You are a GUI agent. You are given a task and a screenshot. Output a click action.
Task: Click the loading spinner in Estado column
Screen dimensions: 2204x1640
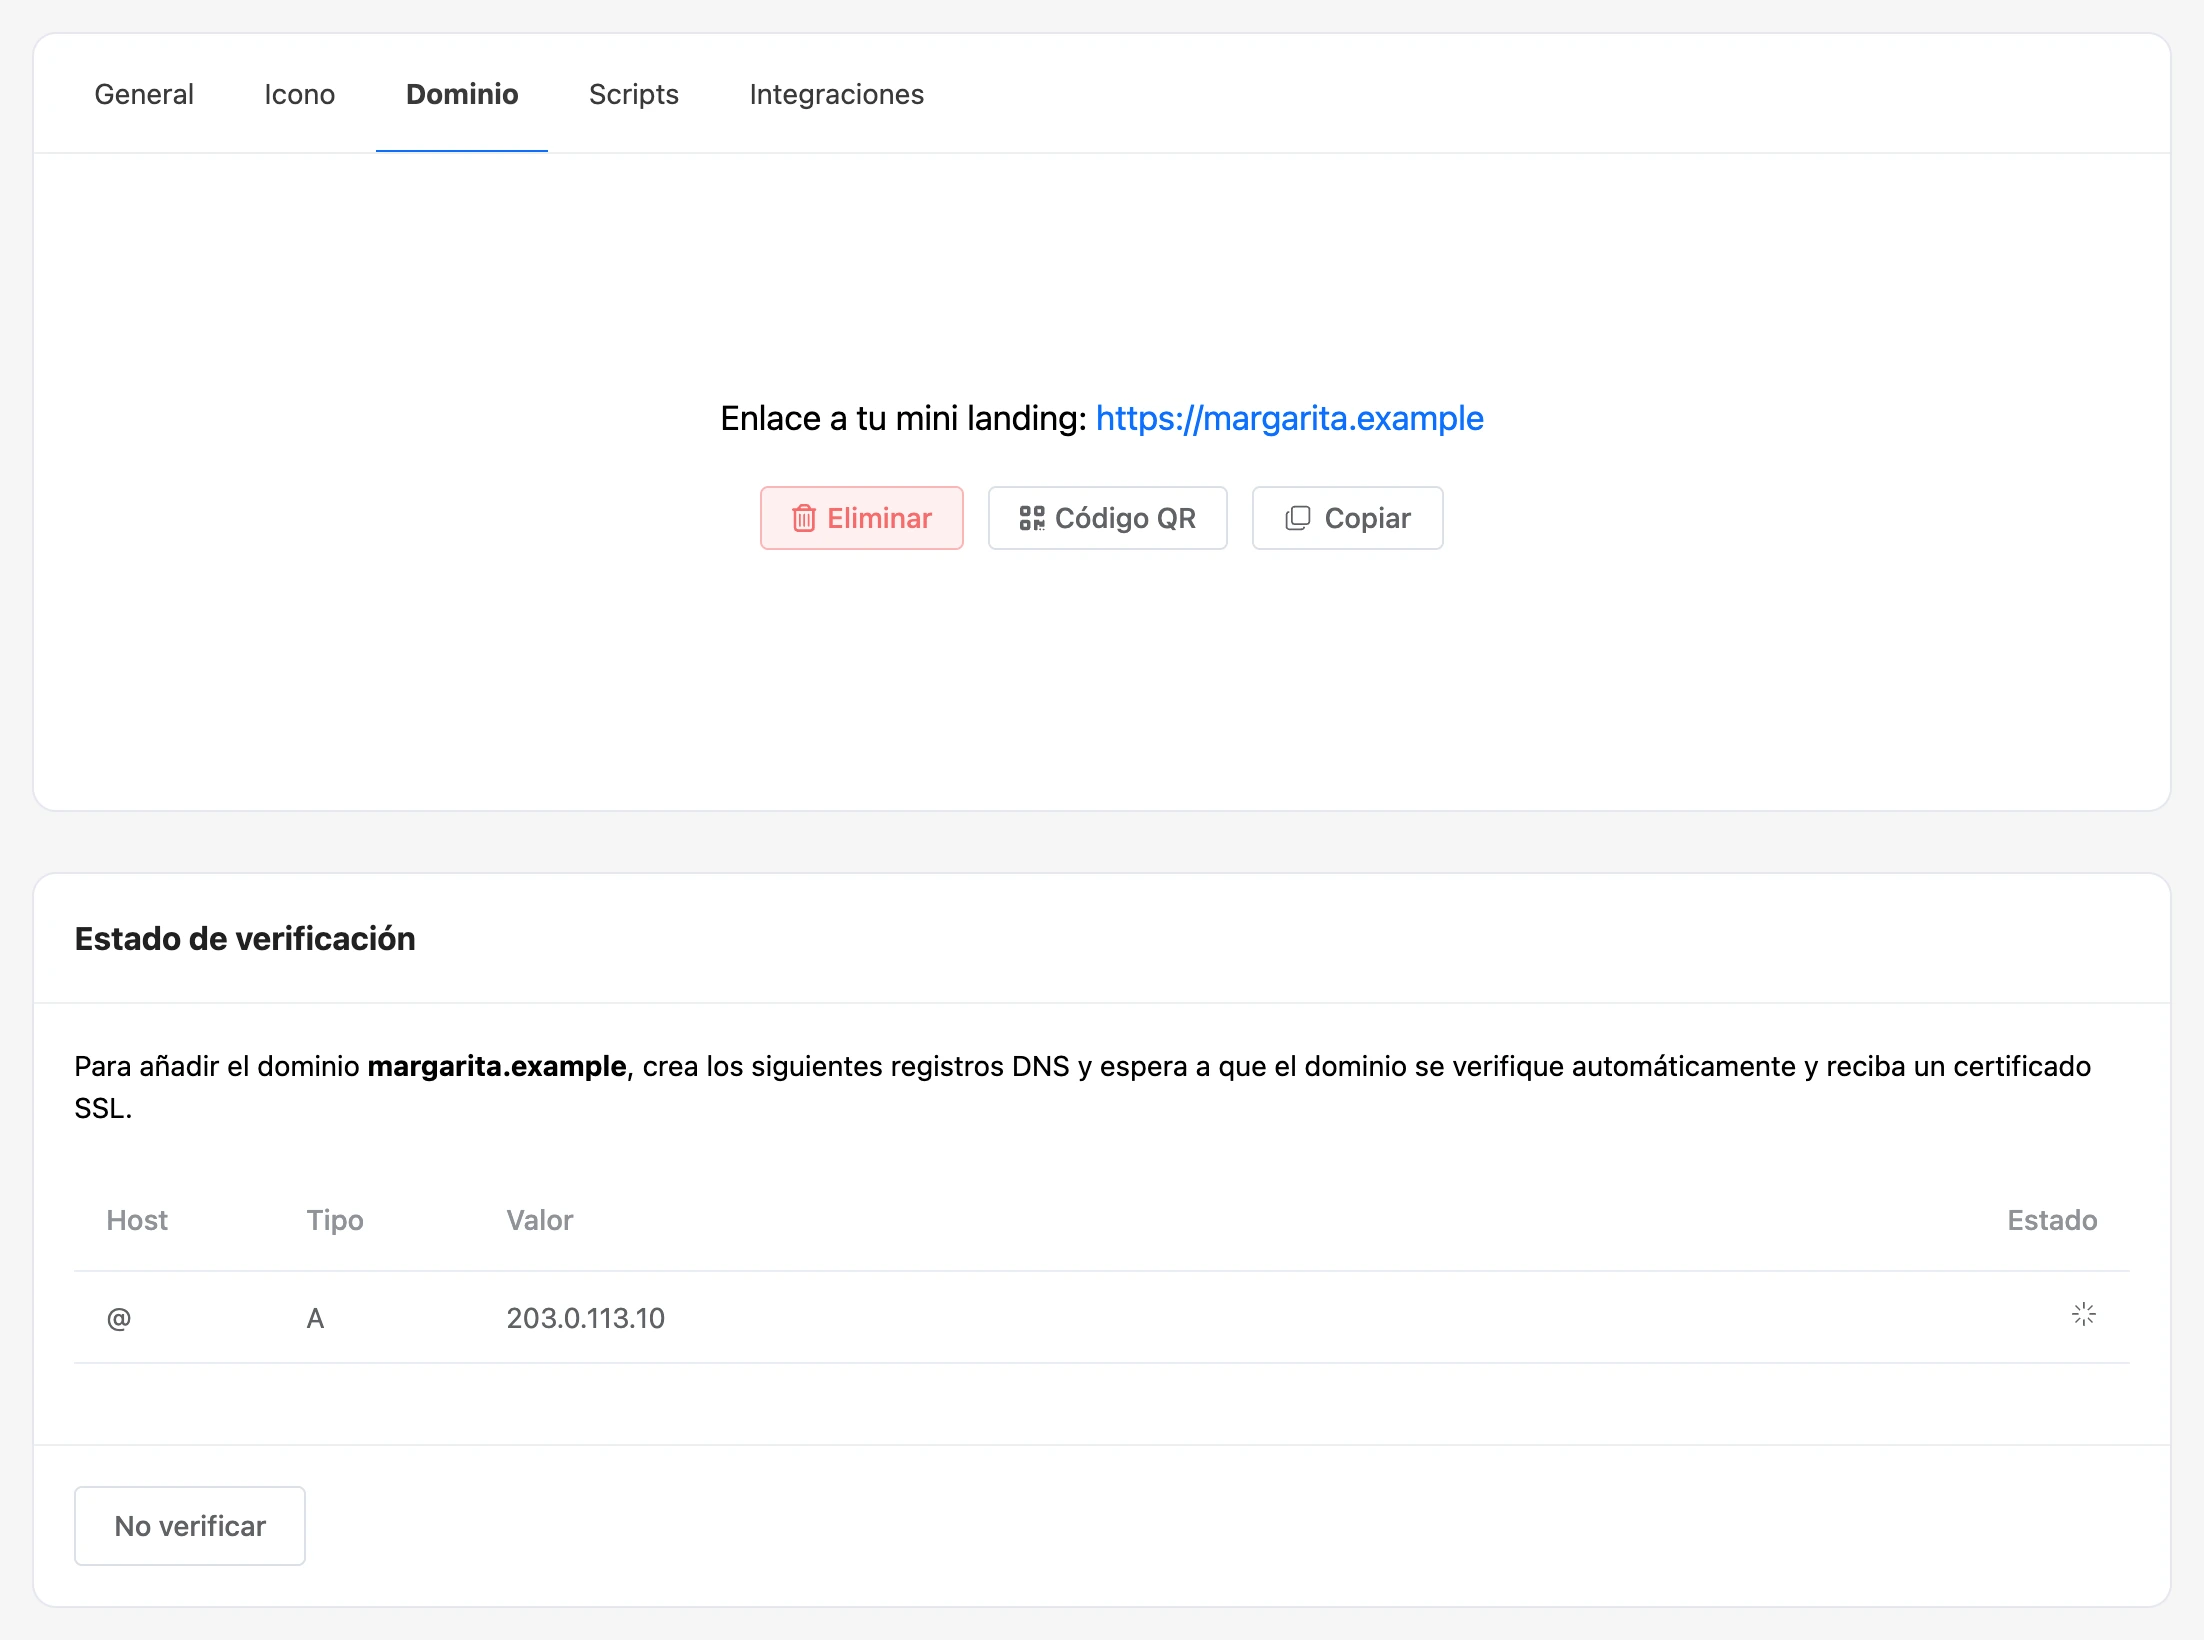[2084, 1314]
